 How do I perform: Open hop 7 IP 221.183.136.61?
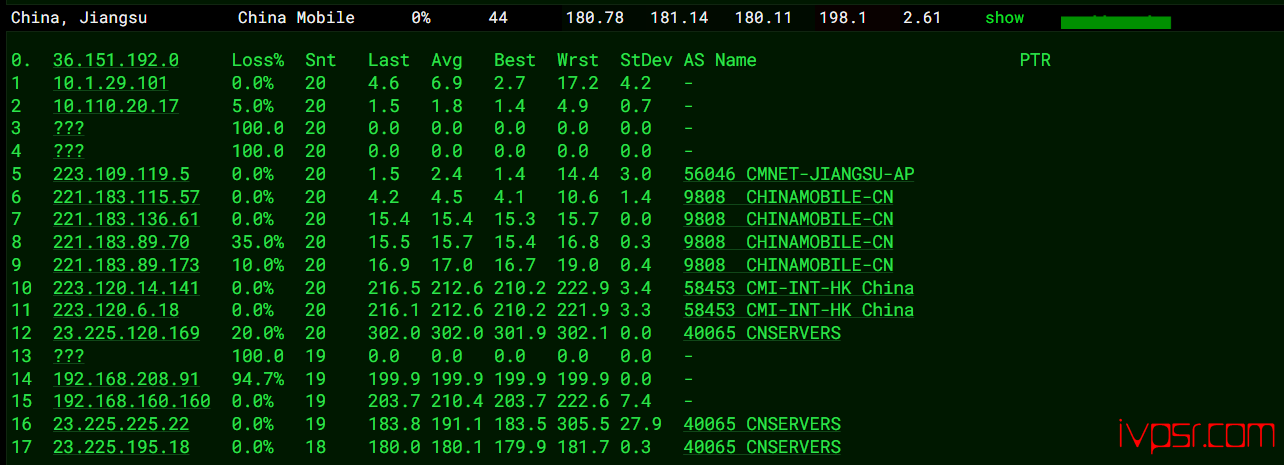[126, 219]
